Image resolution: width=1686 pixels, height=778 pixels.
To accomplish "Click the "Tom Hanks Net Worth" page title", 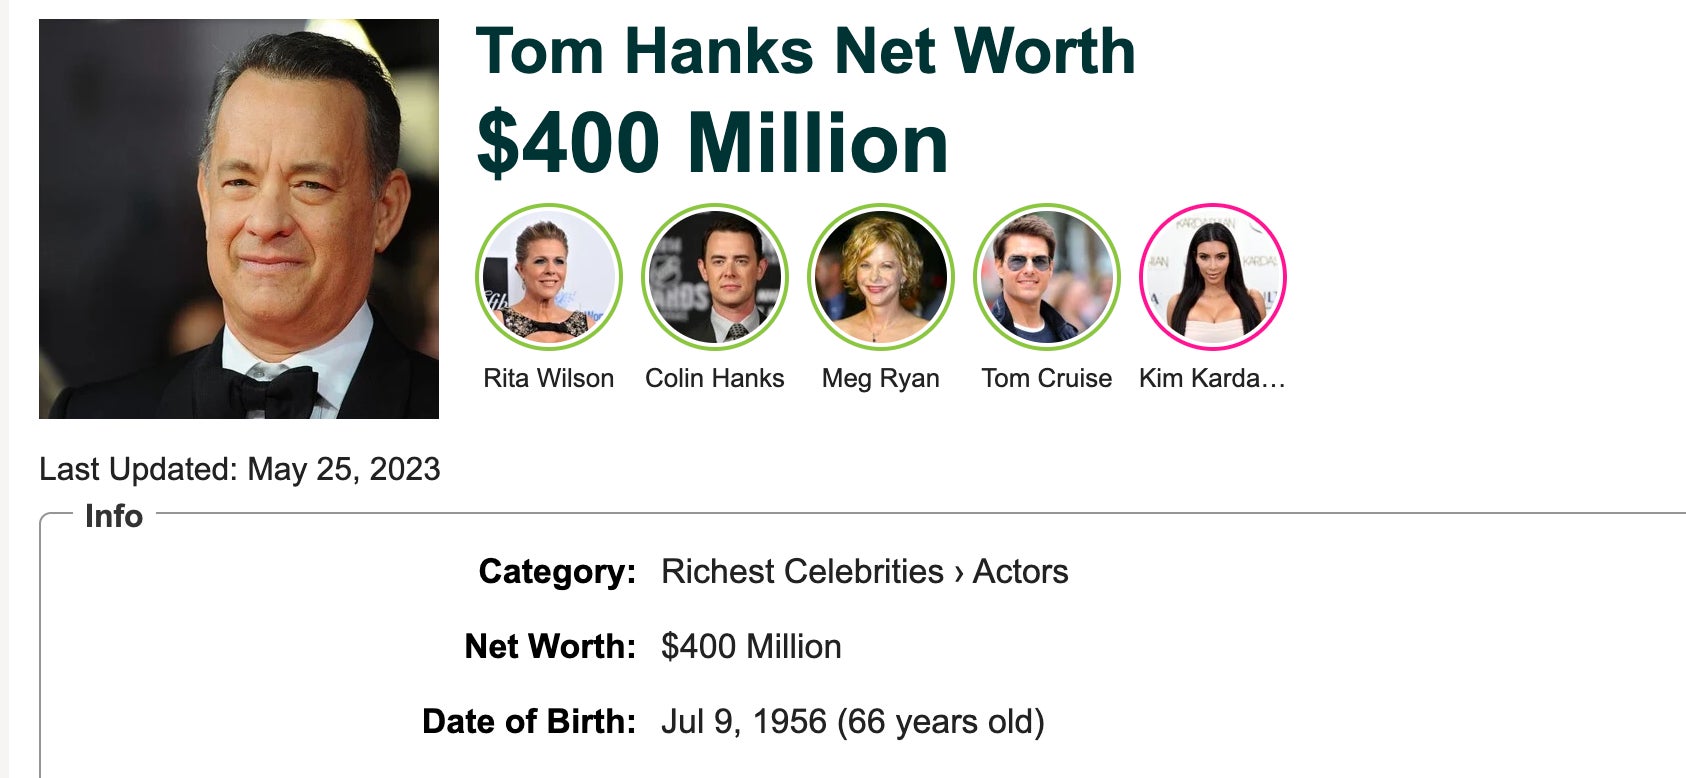I will [805, 51].
